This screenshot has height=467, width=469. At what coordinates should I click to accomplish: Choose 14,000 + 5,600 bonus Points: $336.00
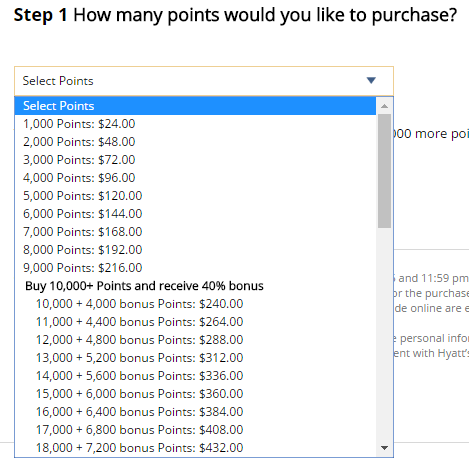[195, 376]
